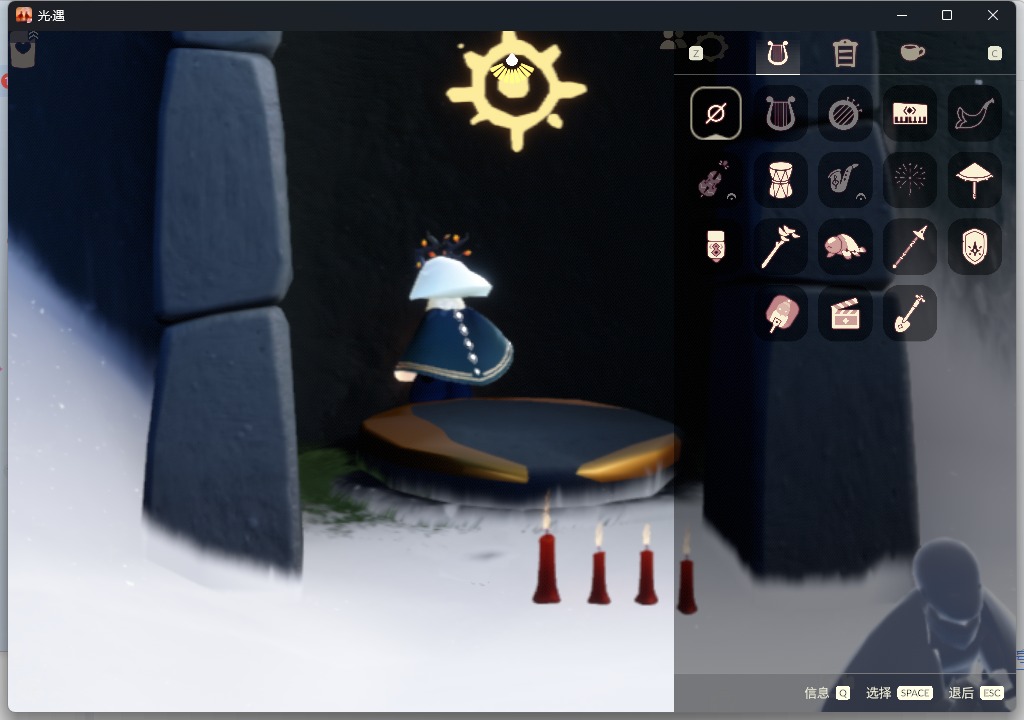The image size is (1024, 720).
Task: Equip the hourglass-shaped drum
Action: [780, 180]
